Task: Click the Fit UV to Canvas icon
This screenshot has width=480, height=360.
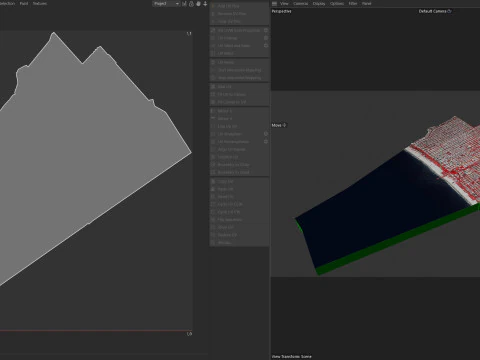Action: tap(213, 94)
